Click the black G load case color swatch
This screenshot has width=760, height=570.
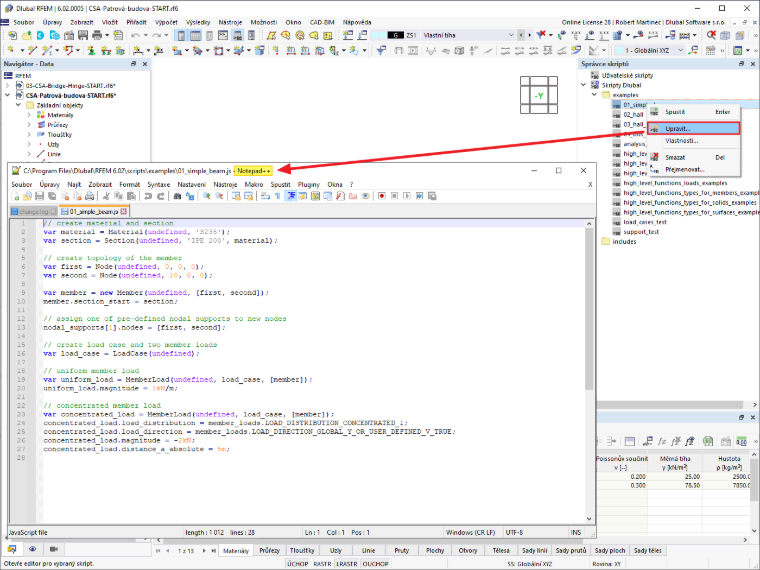(396, 35)
